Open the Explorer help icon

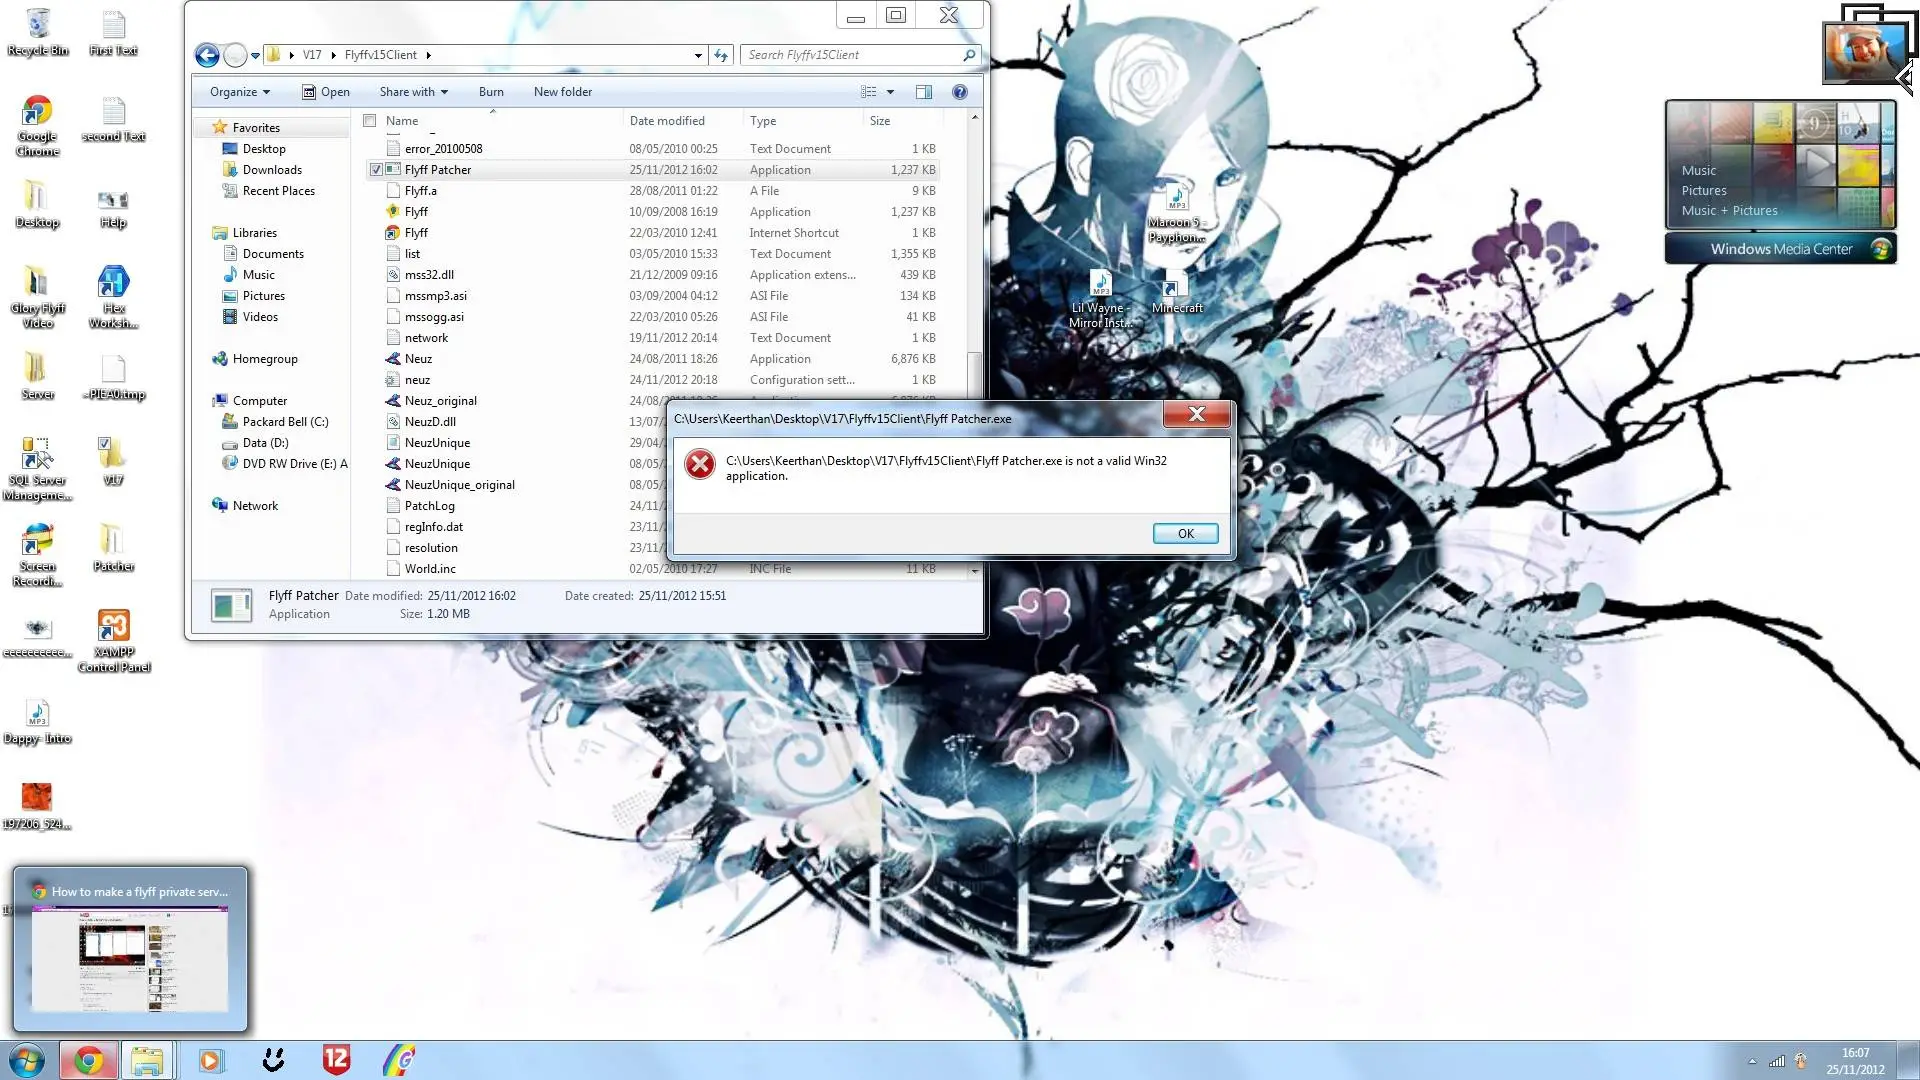(x=960, y=92)
